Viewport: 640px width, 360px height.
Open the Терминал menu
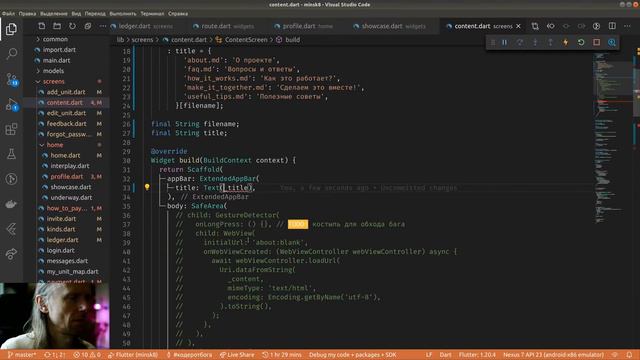(x=152, y=13)
